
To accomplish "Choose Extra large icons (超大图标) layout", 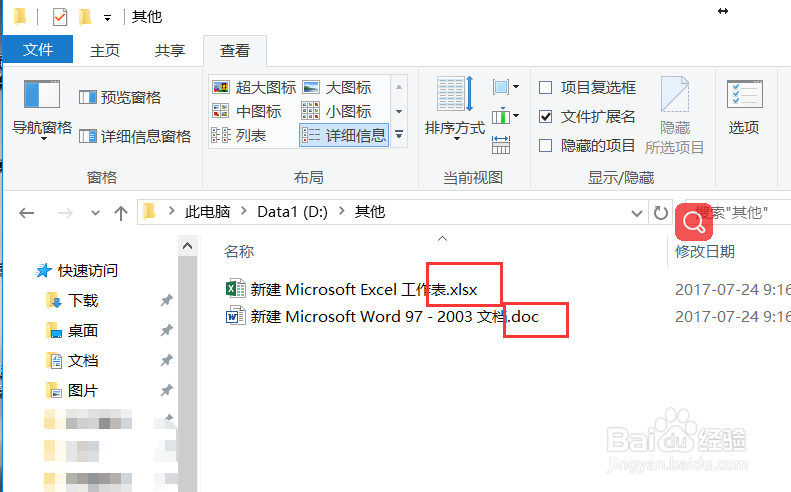I will [254, 87].
